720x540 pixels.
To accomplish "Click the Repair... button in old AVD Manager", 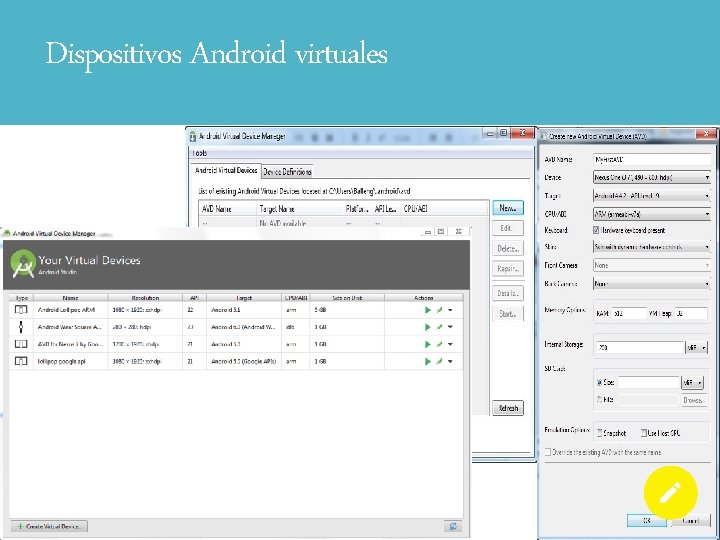I will (x=508, y=269).
